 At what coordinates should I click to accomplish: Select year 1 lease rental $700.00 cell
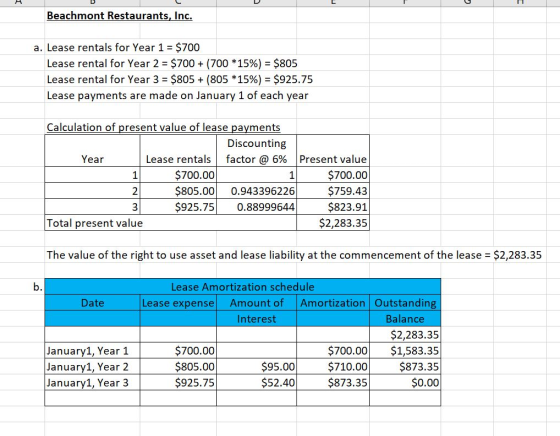point(178,175)
